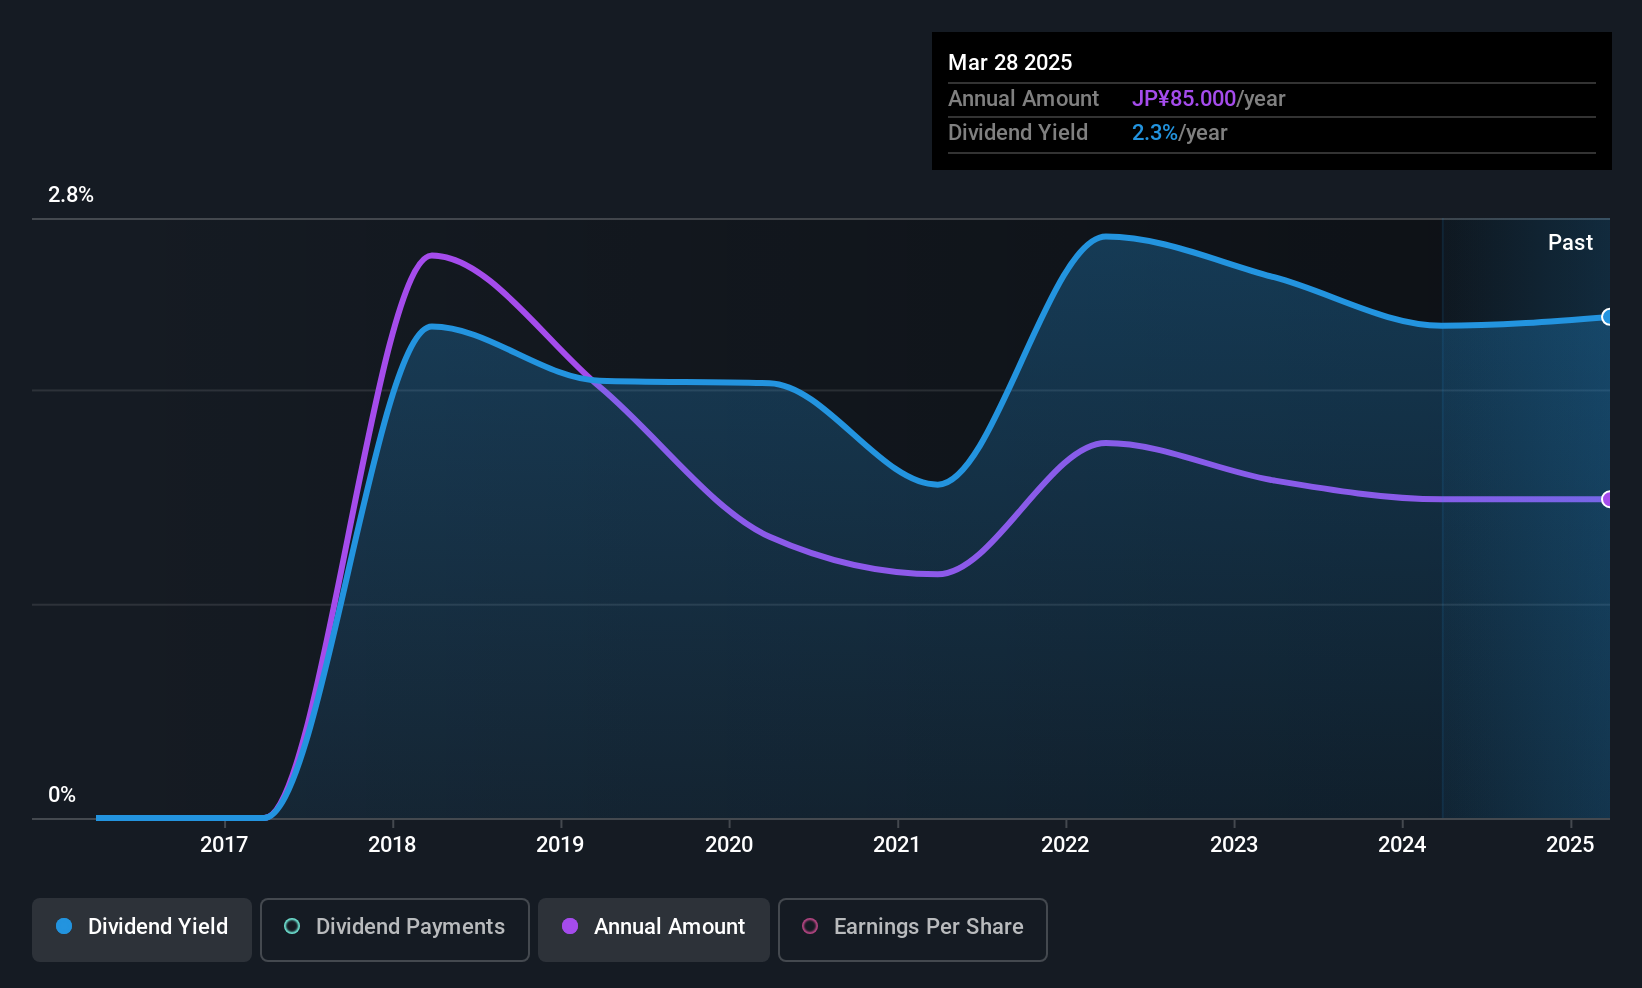Viewport: 1642px width, 988px height.
Task: Click the 2.8% y-axis label
Action: coord(71,195)
